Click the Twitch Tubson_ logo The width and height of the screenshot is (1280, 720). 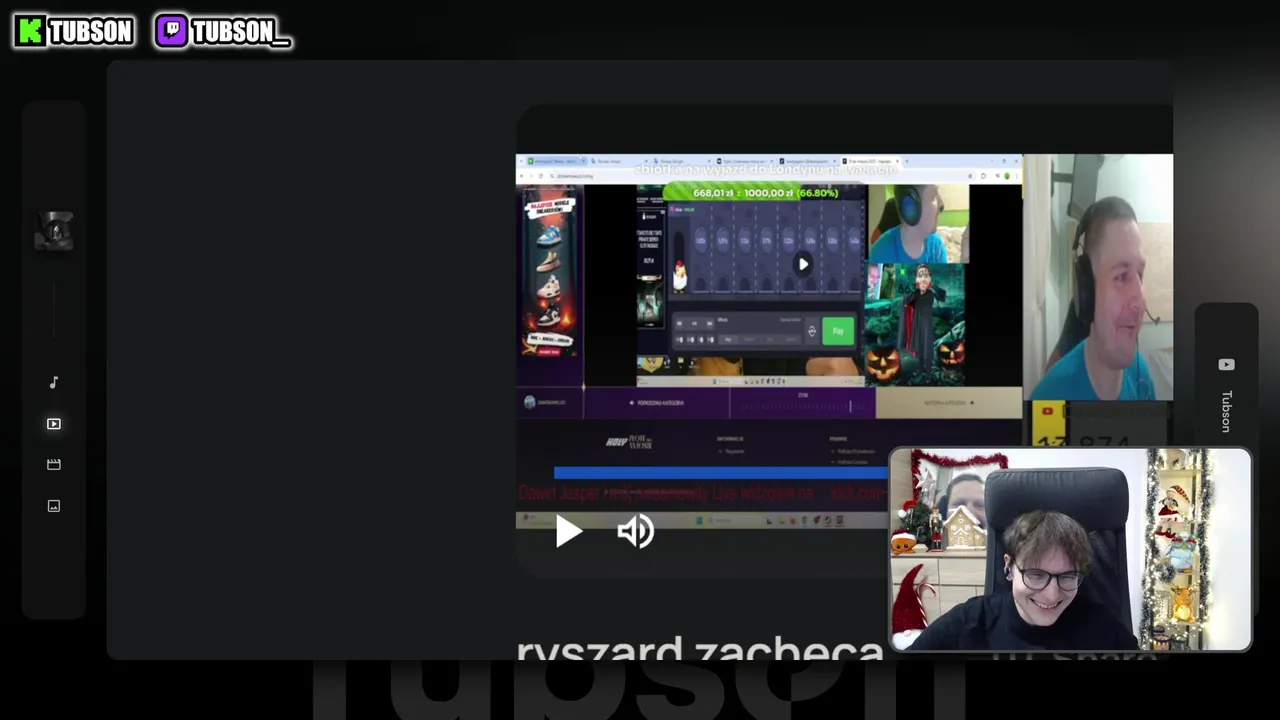(x=223, y=31)
